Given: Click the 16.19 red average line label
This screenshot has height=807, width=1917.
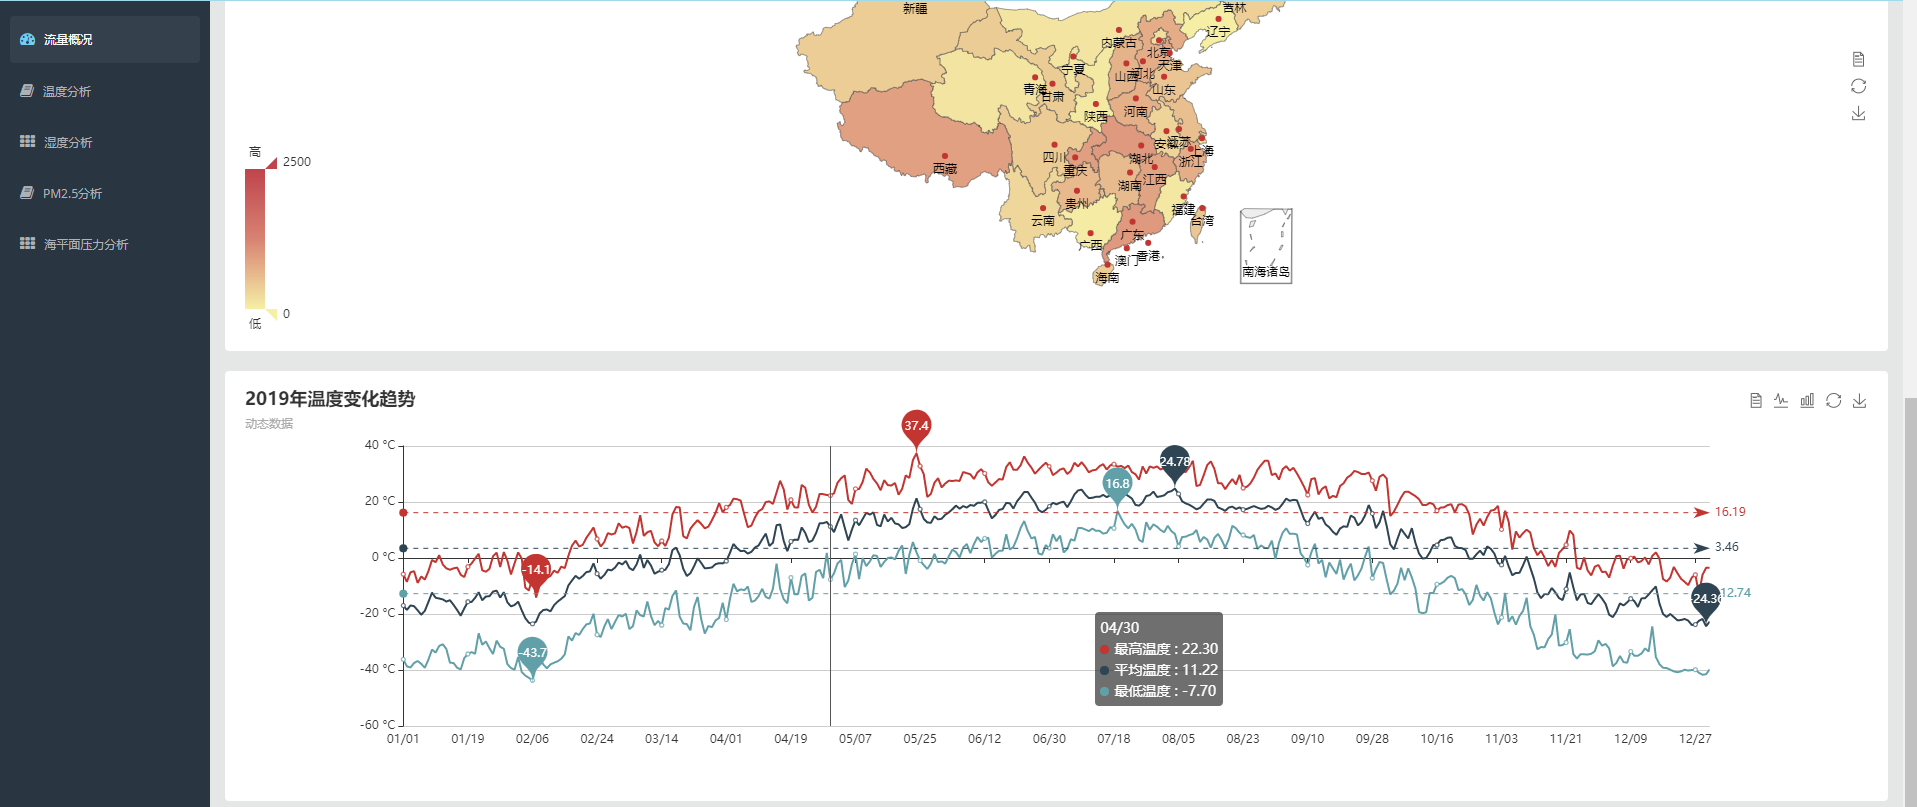Looking at the screenshot, I should pyautogui.click(x=1730, y=512).
